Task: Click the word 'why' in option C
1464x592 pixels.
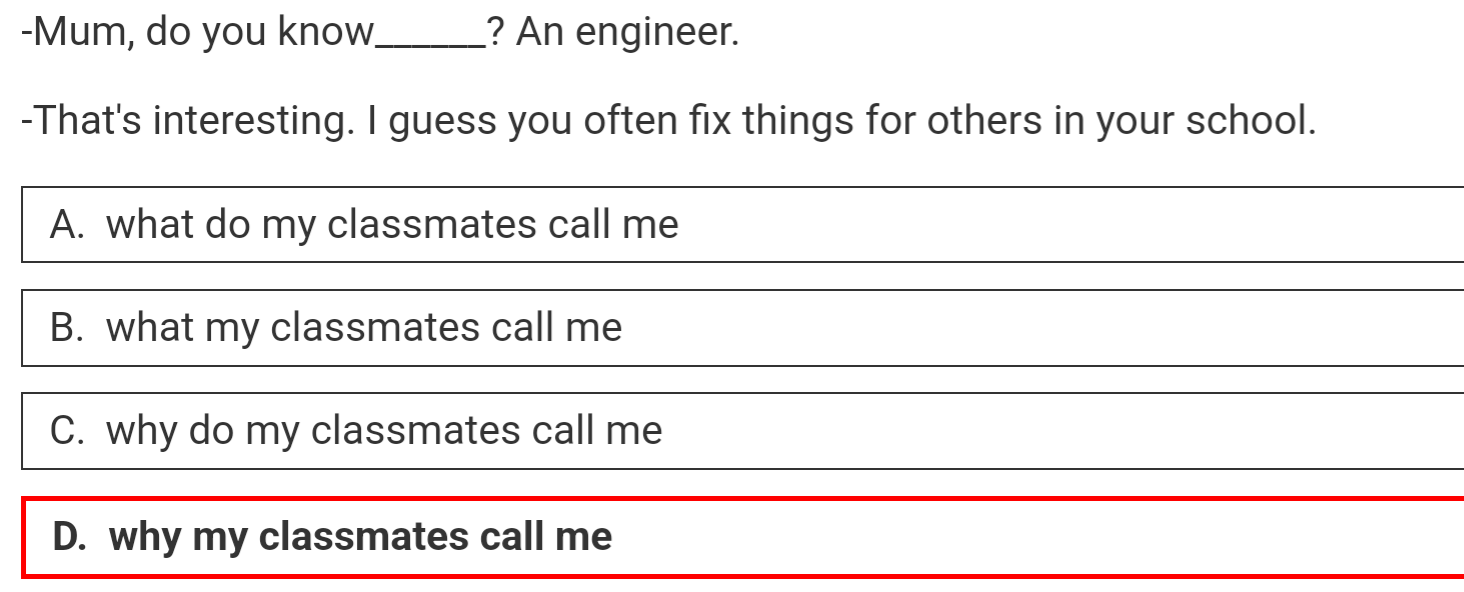Action: [x=141, y=432]
